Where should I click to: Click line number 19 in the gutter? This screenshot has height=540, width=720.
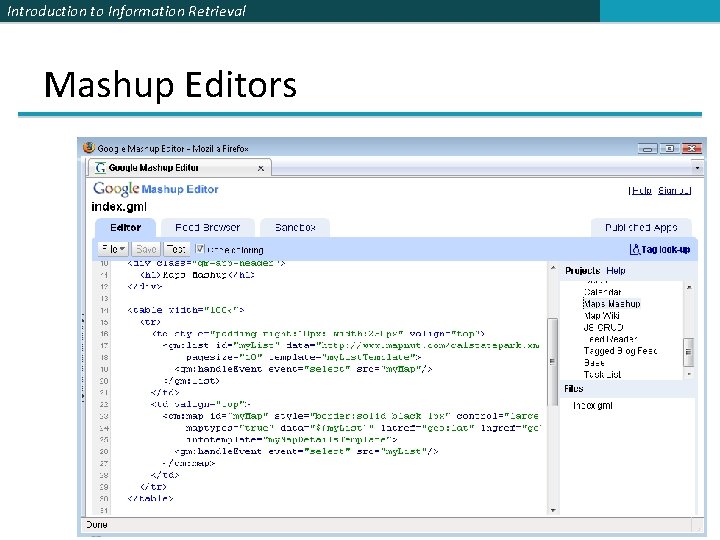(x=104, y=369)
